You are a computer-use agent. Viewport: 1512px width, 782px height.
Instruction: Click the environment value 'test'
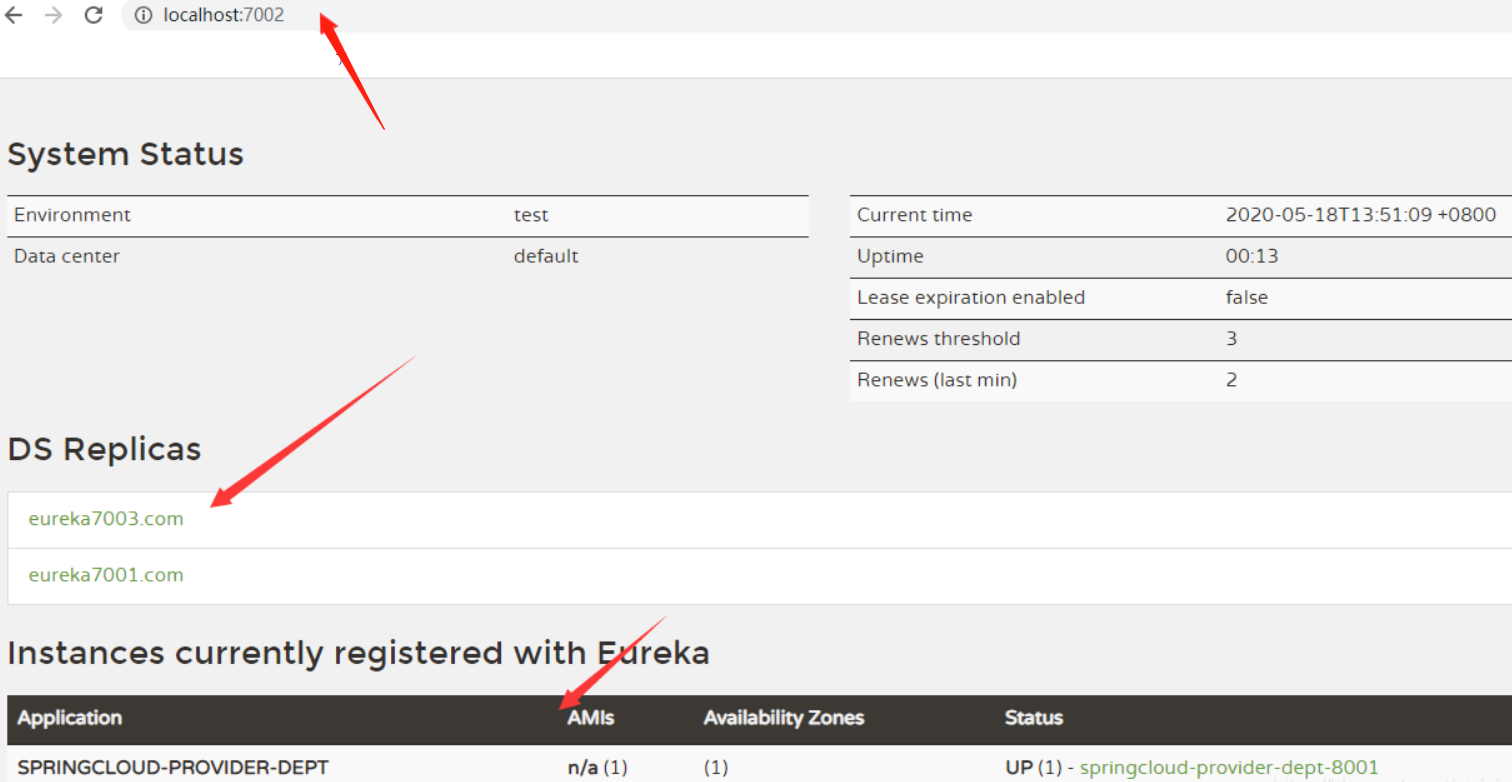coord(531,215)
